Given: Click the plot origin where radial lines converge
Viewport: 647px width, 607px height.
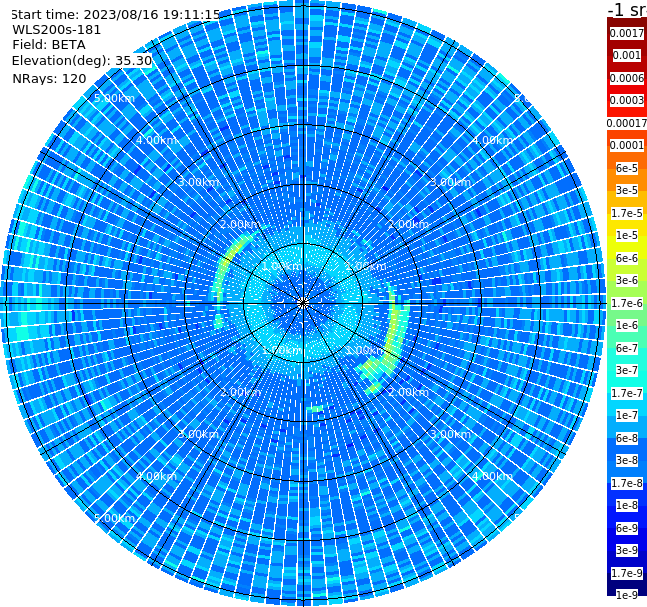Looking at the screenshot, I should click(x=303, y=303).
